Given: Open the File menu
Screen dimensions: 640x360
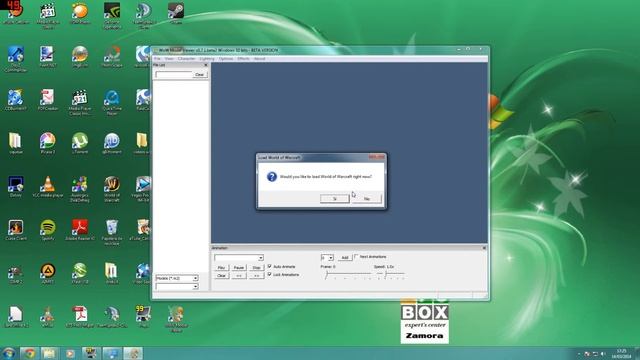Looking at the screenshot, I should [157, 59].
